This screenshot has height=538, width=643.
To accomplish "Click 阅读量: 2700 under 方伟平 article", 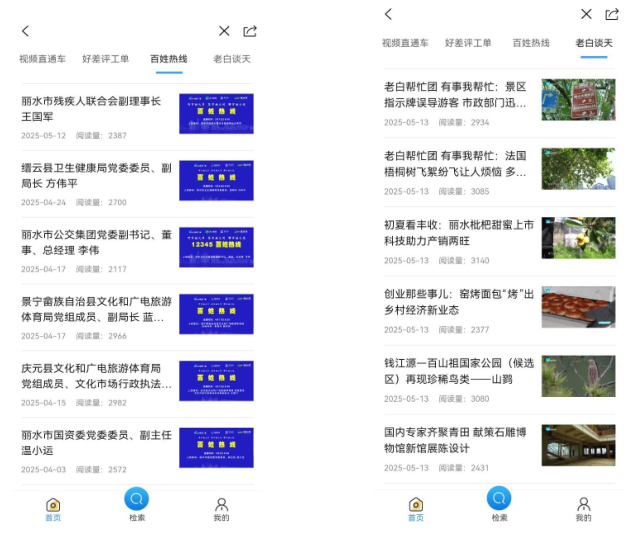I will (101, 203).
